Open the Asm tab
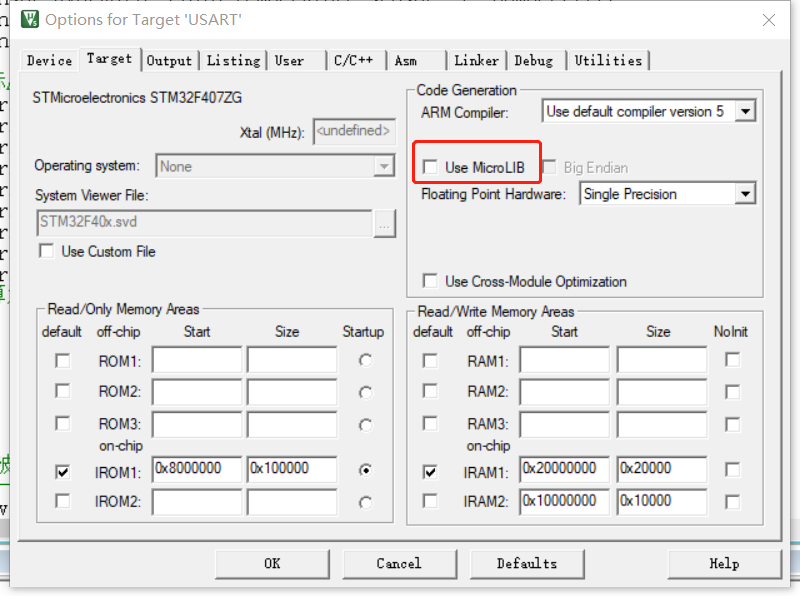The image size is (800, 596). (x=416, y=61)
